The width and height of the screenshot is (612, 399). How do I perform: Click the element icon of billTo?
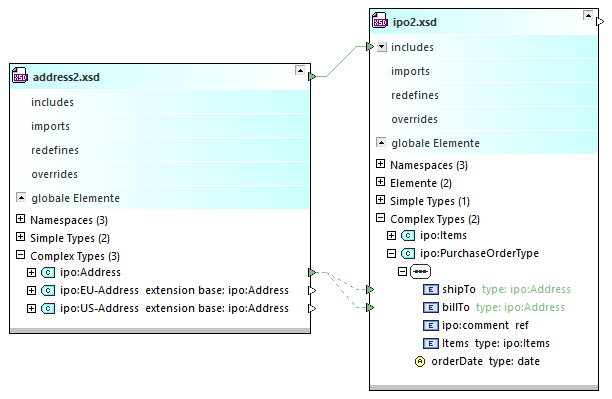pos(431,307)
